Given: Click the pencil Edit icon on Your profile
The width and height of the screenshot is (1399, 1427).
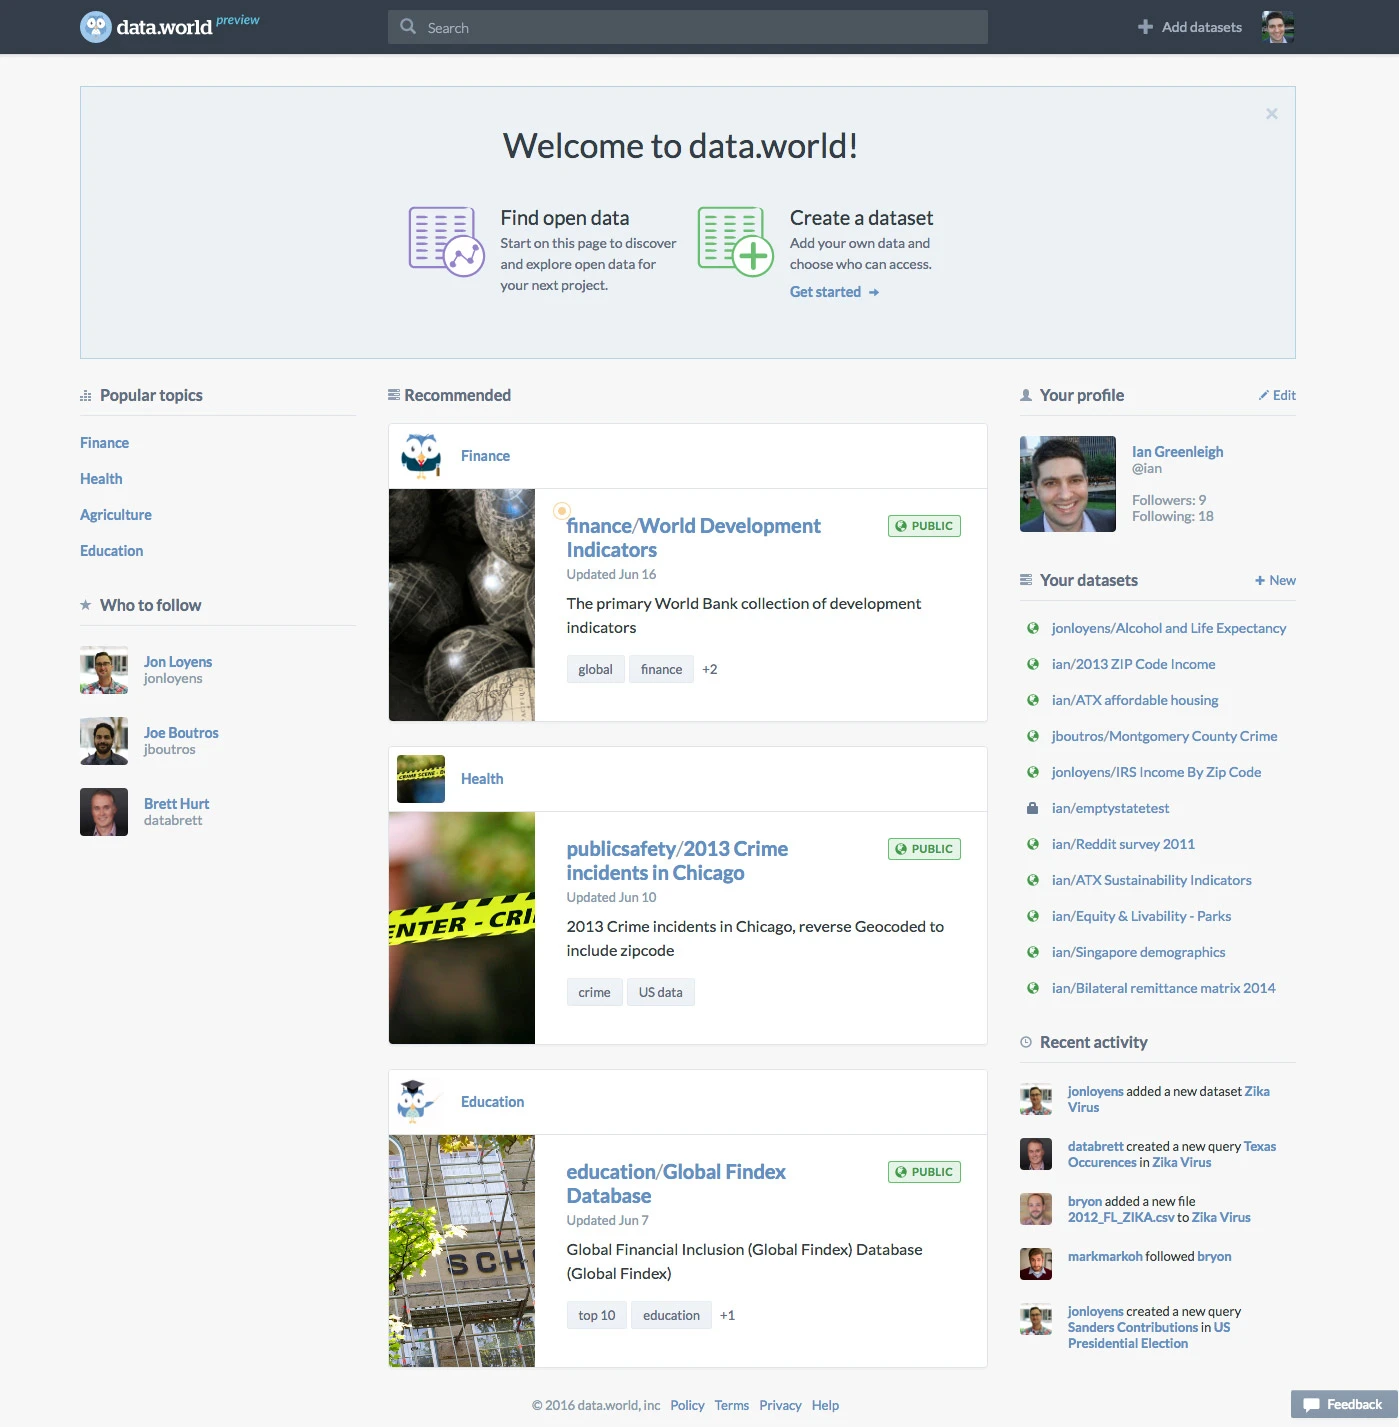Looking at the screenshot, I should (1264, 395).
